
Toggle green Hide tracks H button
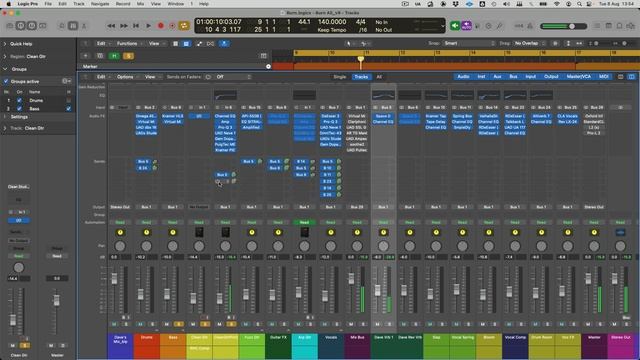[x=114, y=56]
